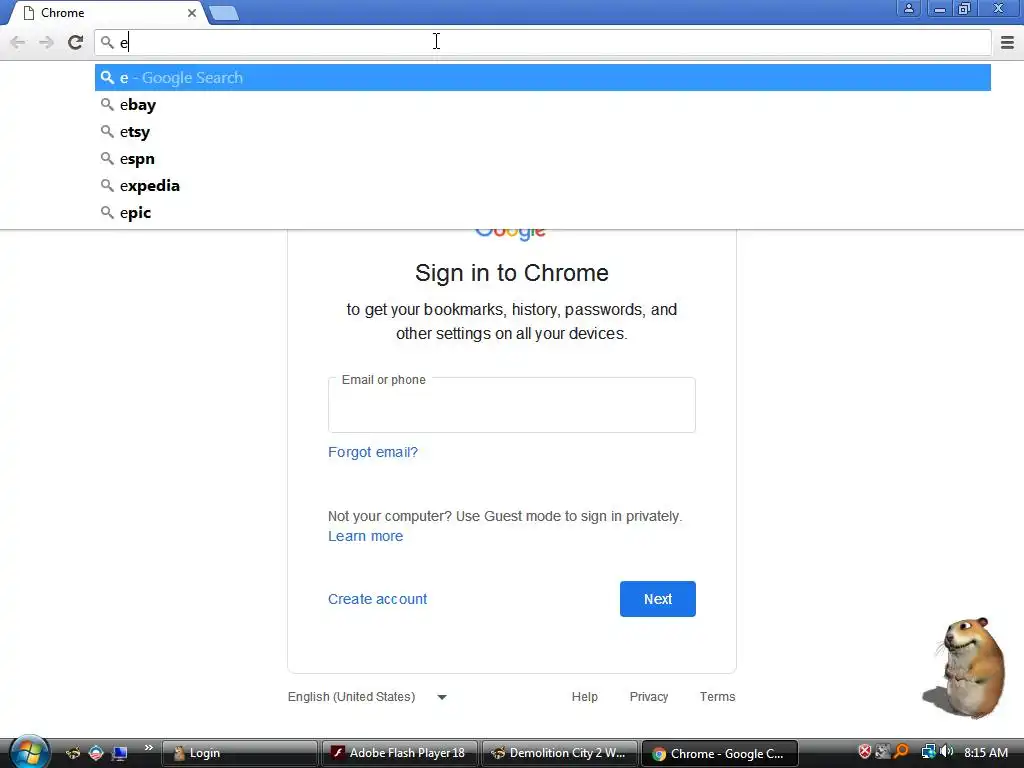
Task: Open the Terms footer link
Action: pos(717,697)
